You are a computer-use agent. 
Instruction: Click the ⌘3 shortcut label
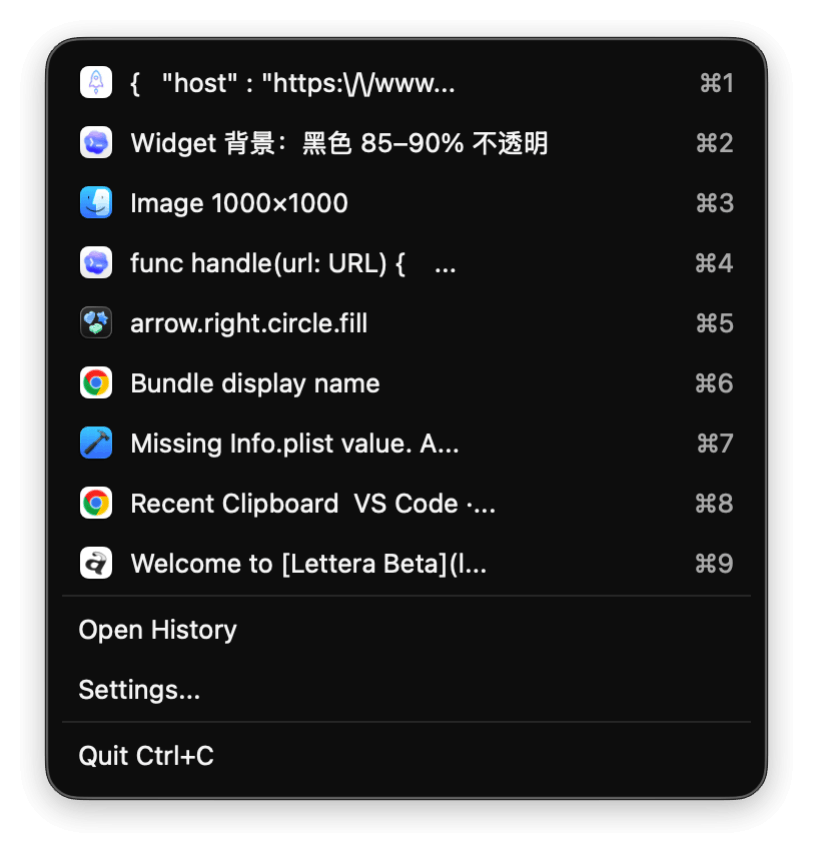(x=715, y=203)
